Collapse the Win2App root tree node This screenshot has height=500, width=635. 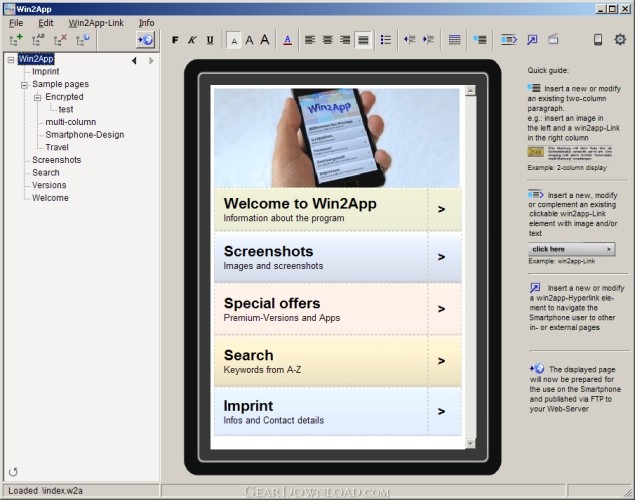coord(11,59)
